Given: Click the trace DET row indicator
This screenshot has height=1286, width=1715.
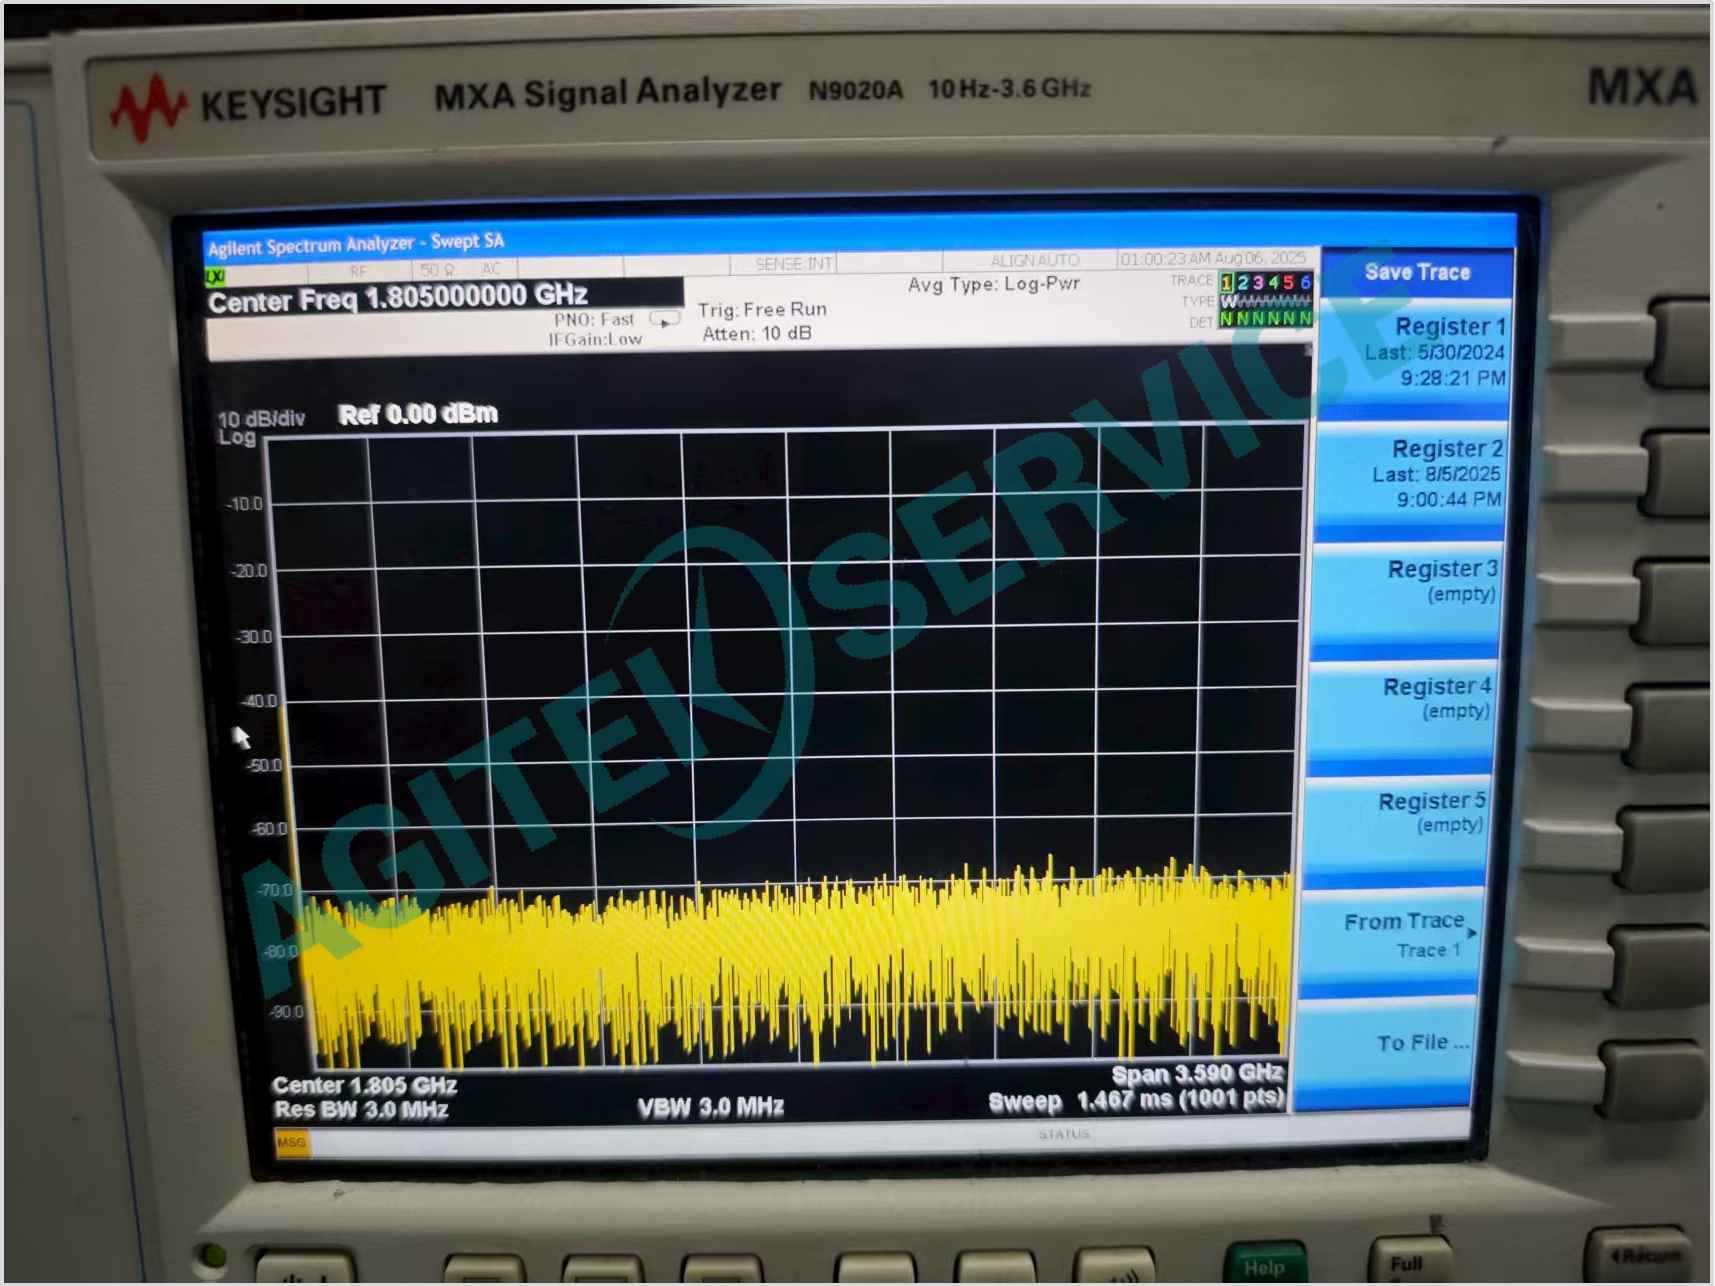Looking at the screenshot, I should pyautogui.click(x=1264, y=320).
